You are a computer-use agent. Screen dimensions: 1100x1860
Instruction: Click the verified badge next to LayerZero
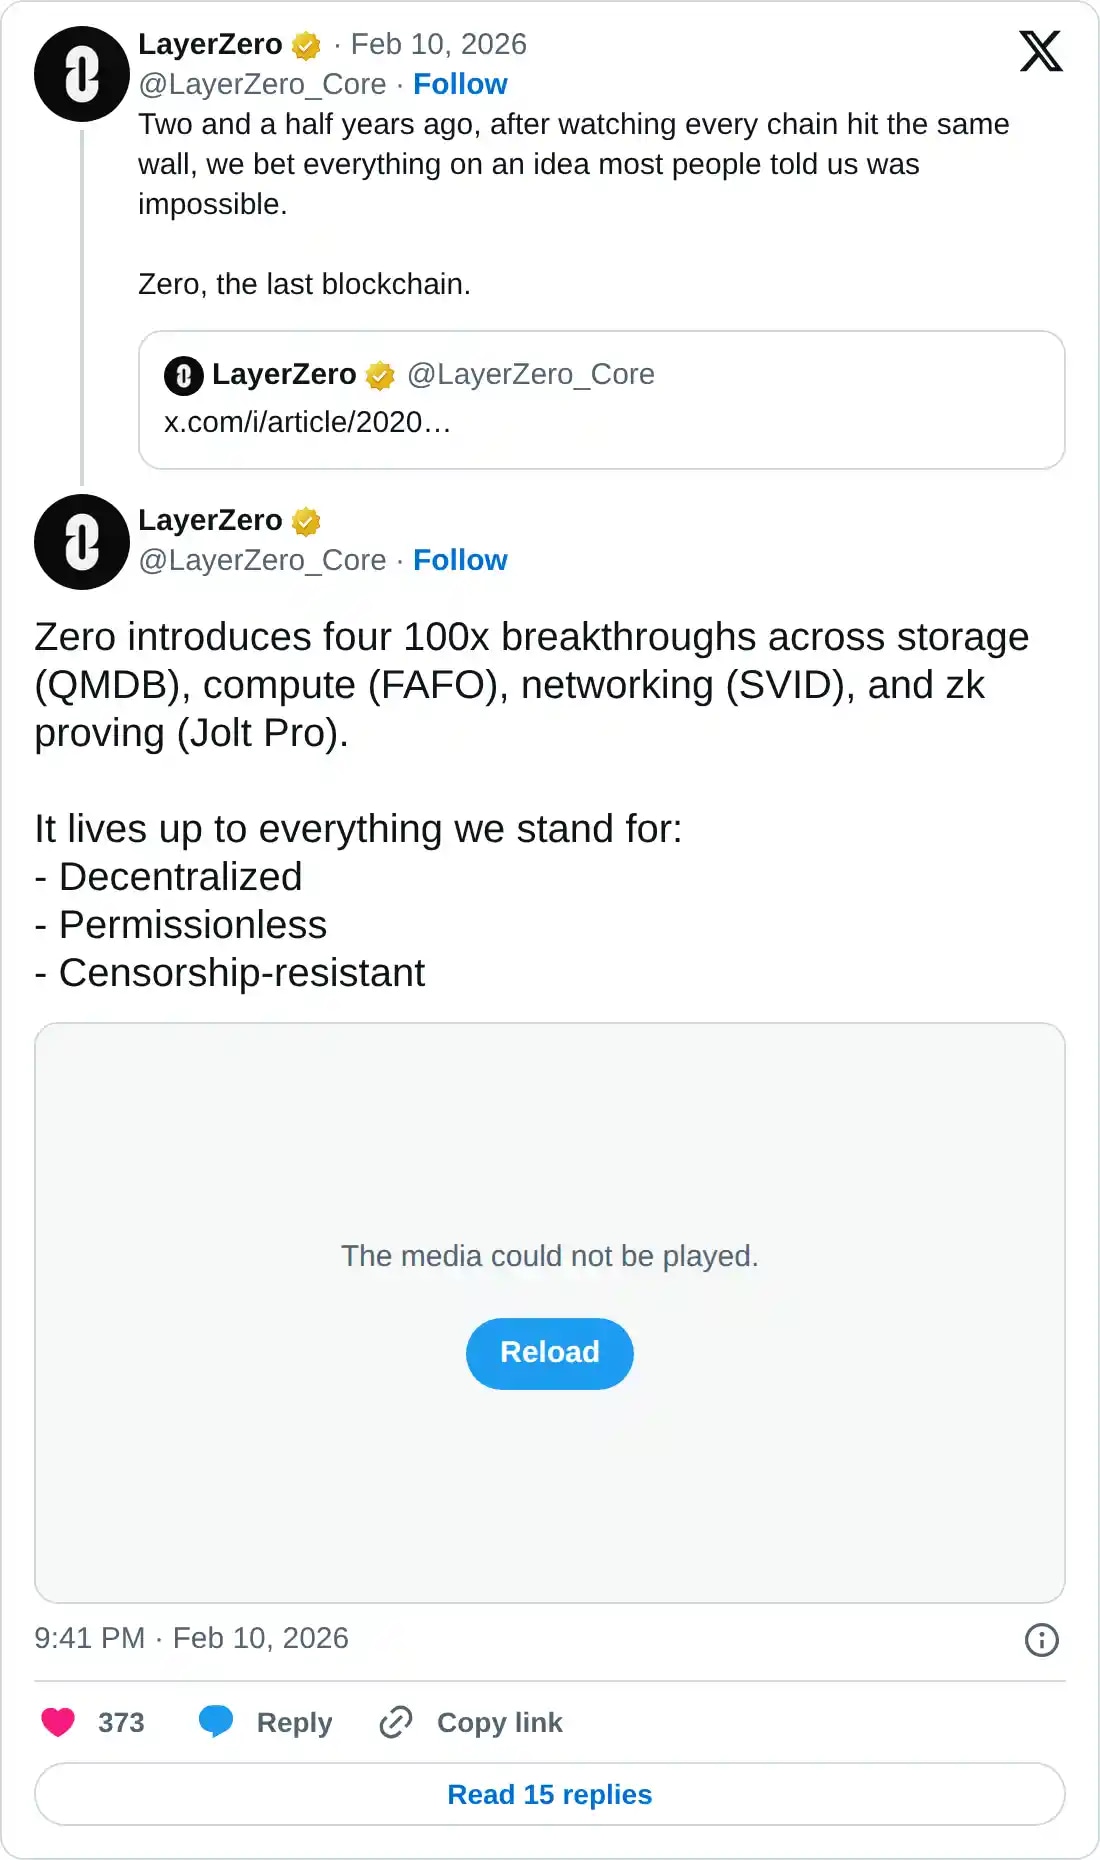click(306, 44)
